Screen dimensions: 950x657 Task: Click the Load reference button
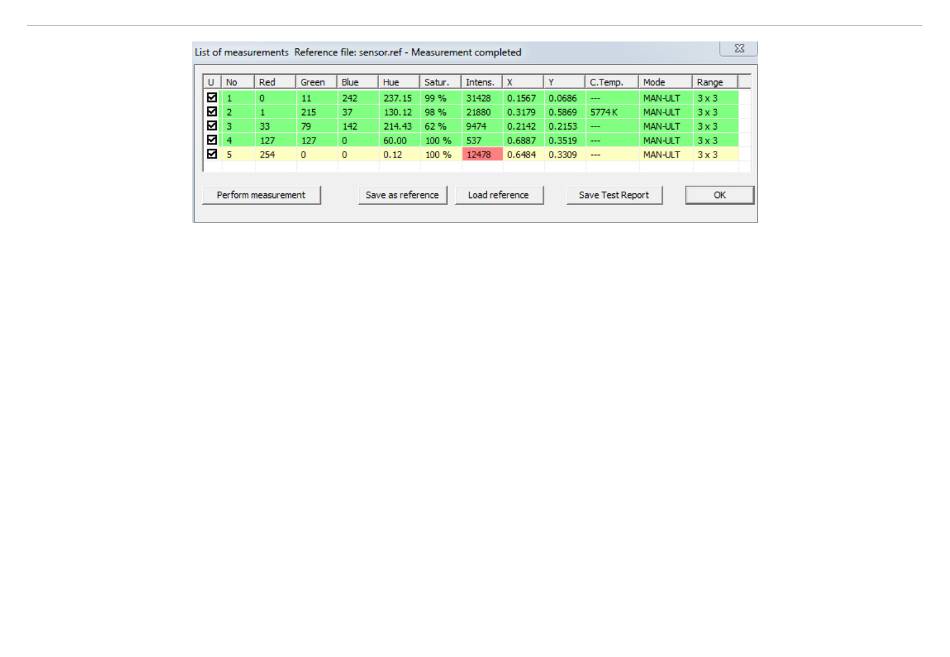(x=499, y=195)
